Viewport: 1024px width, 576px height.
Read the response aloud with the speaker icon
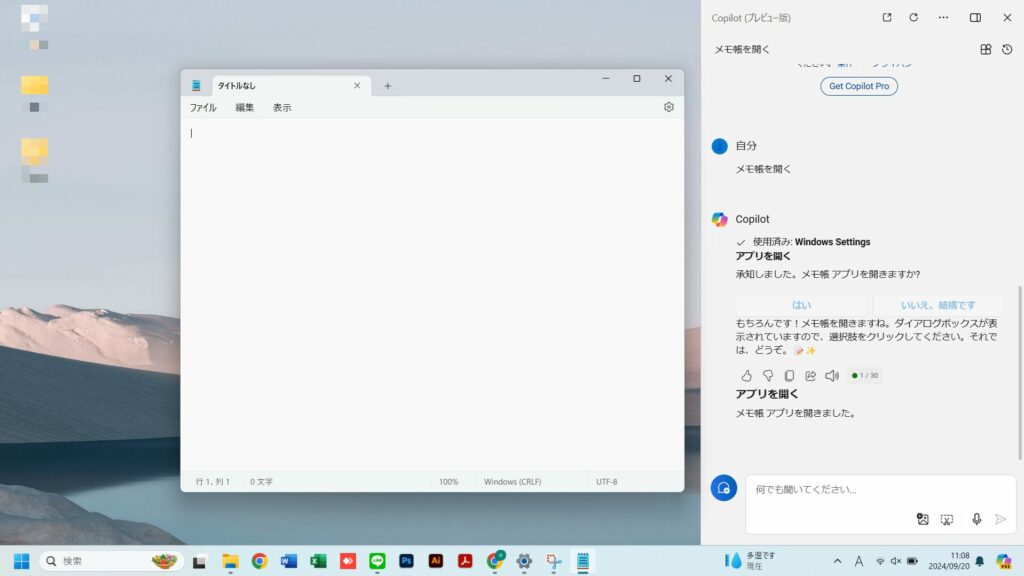tap(831, 375)
